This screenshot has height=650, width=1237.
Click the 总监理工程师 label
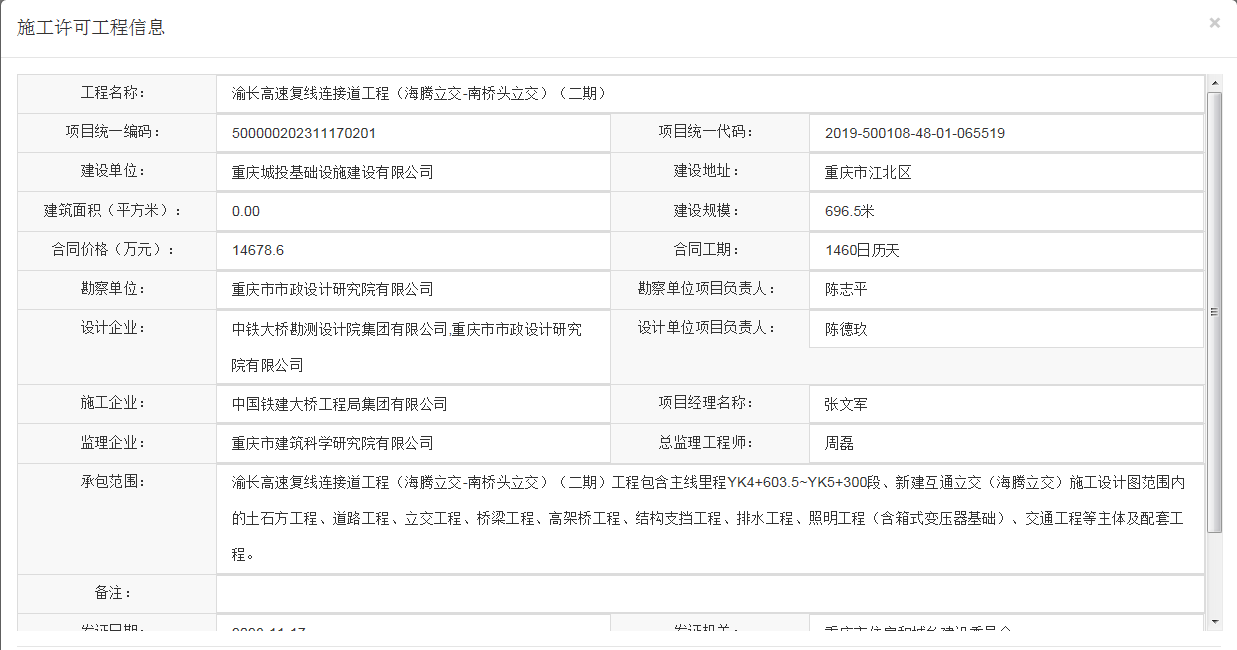coord(706,442)
